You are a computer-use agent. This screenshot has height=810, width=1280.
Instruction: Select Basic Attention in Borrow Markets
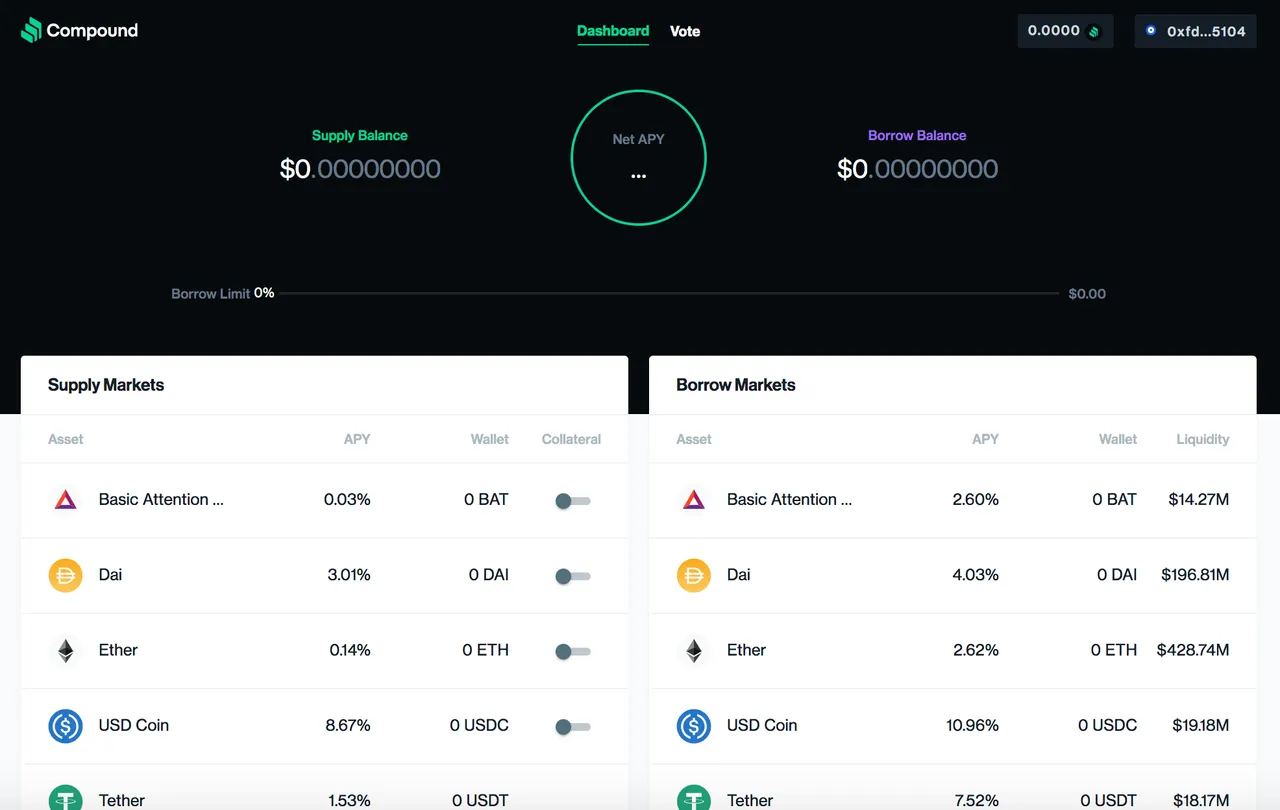coord(789,499)
